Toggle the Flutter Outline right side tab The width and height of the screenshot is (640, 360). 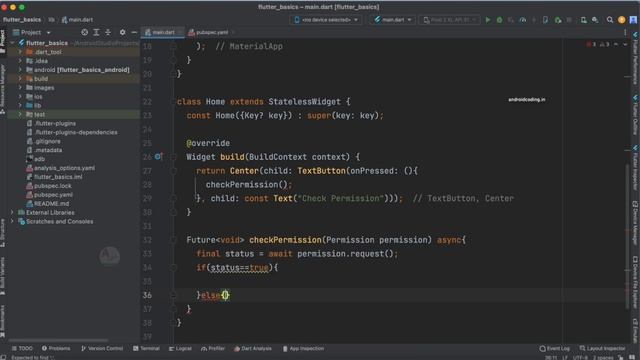click(636, 115)
